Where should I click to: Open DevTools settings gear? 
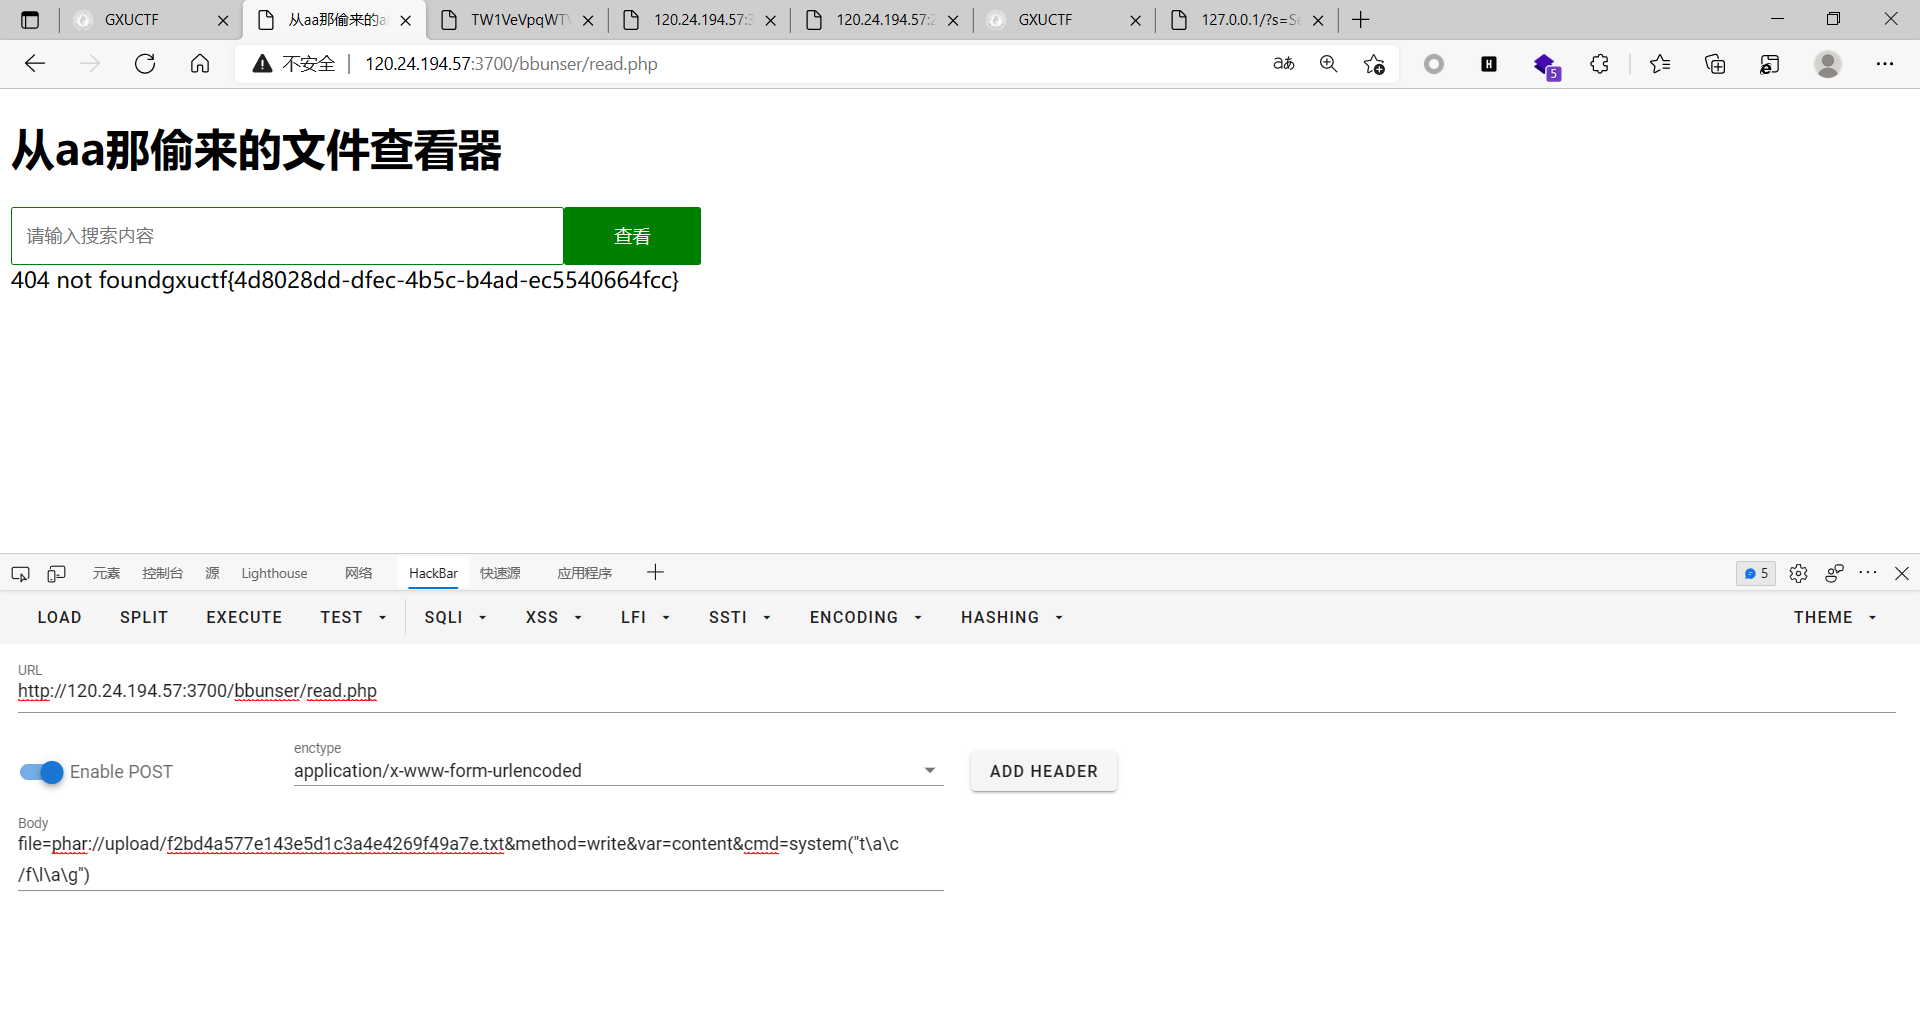[x=1798, y=573]
